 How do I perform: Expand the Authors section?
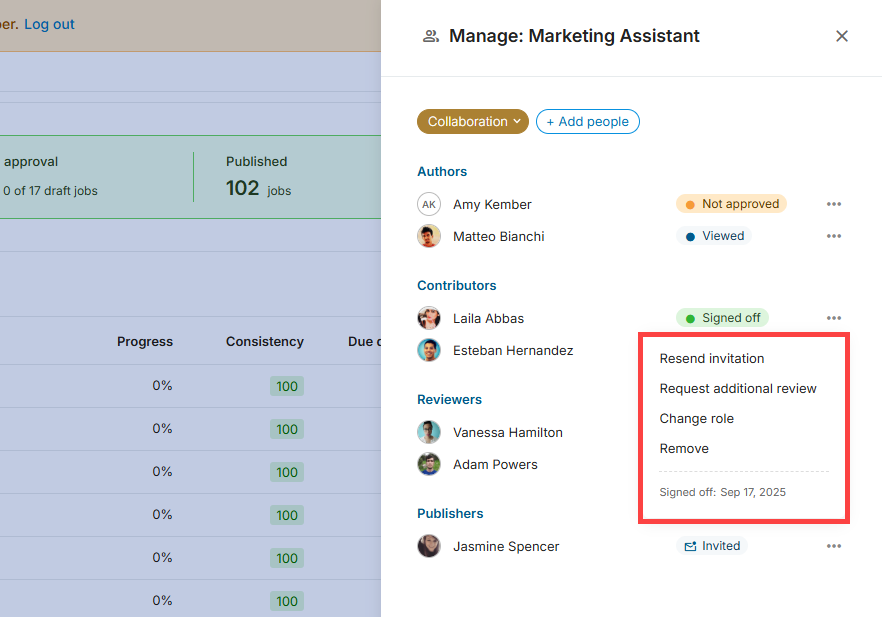[442, 171]
